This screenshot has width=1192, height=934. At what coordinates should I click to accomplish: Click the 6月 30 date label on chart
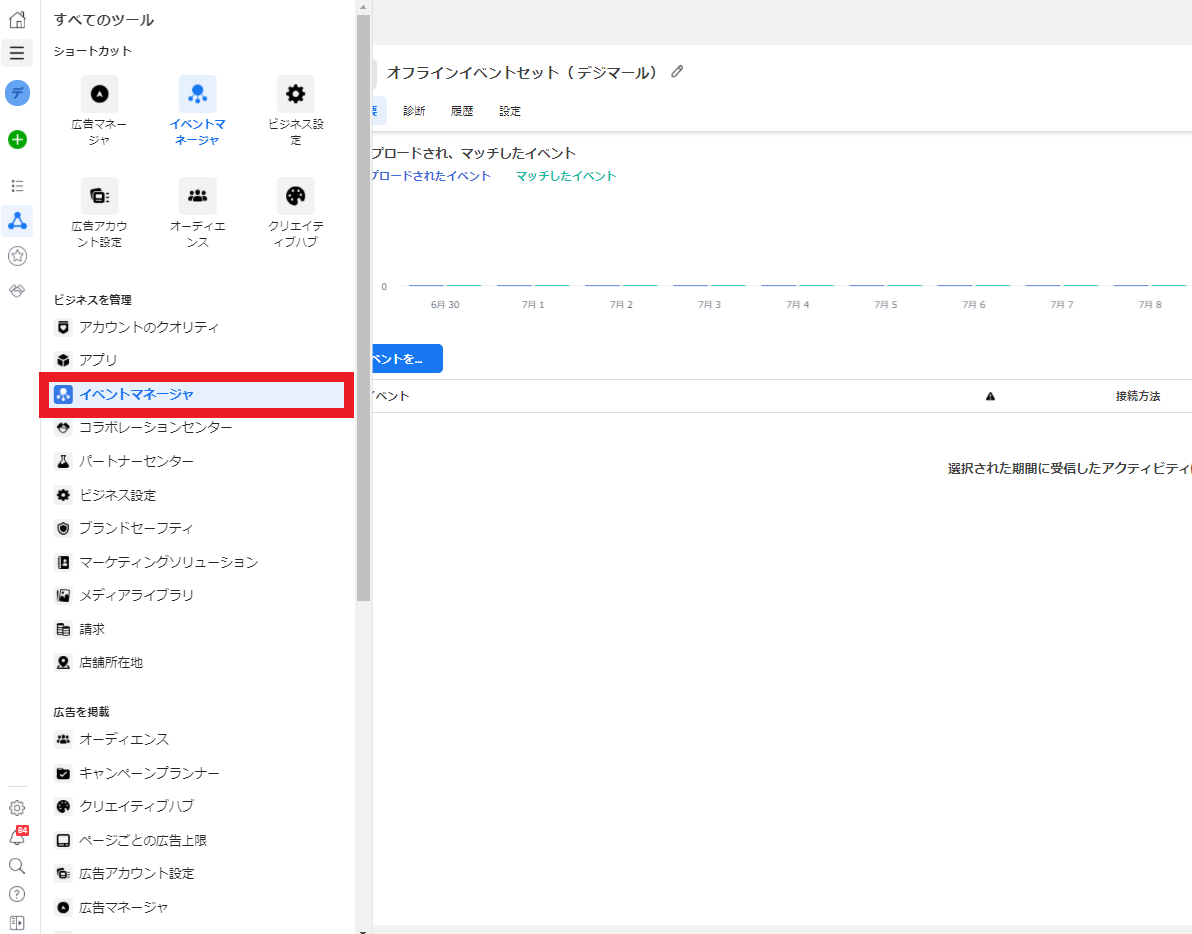click(x=445, y=304)
